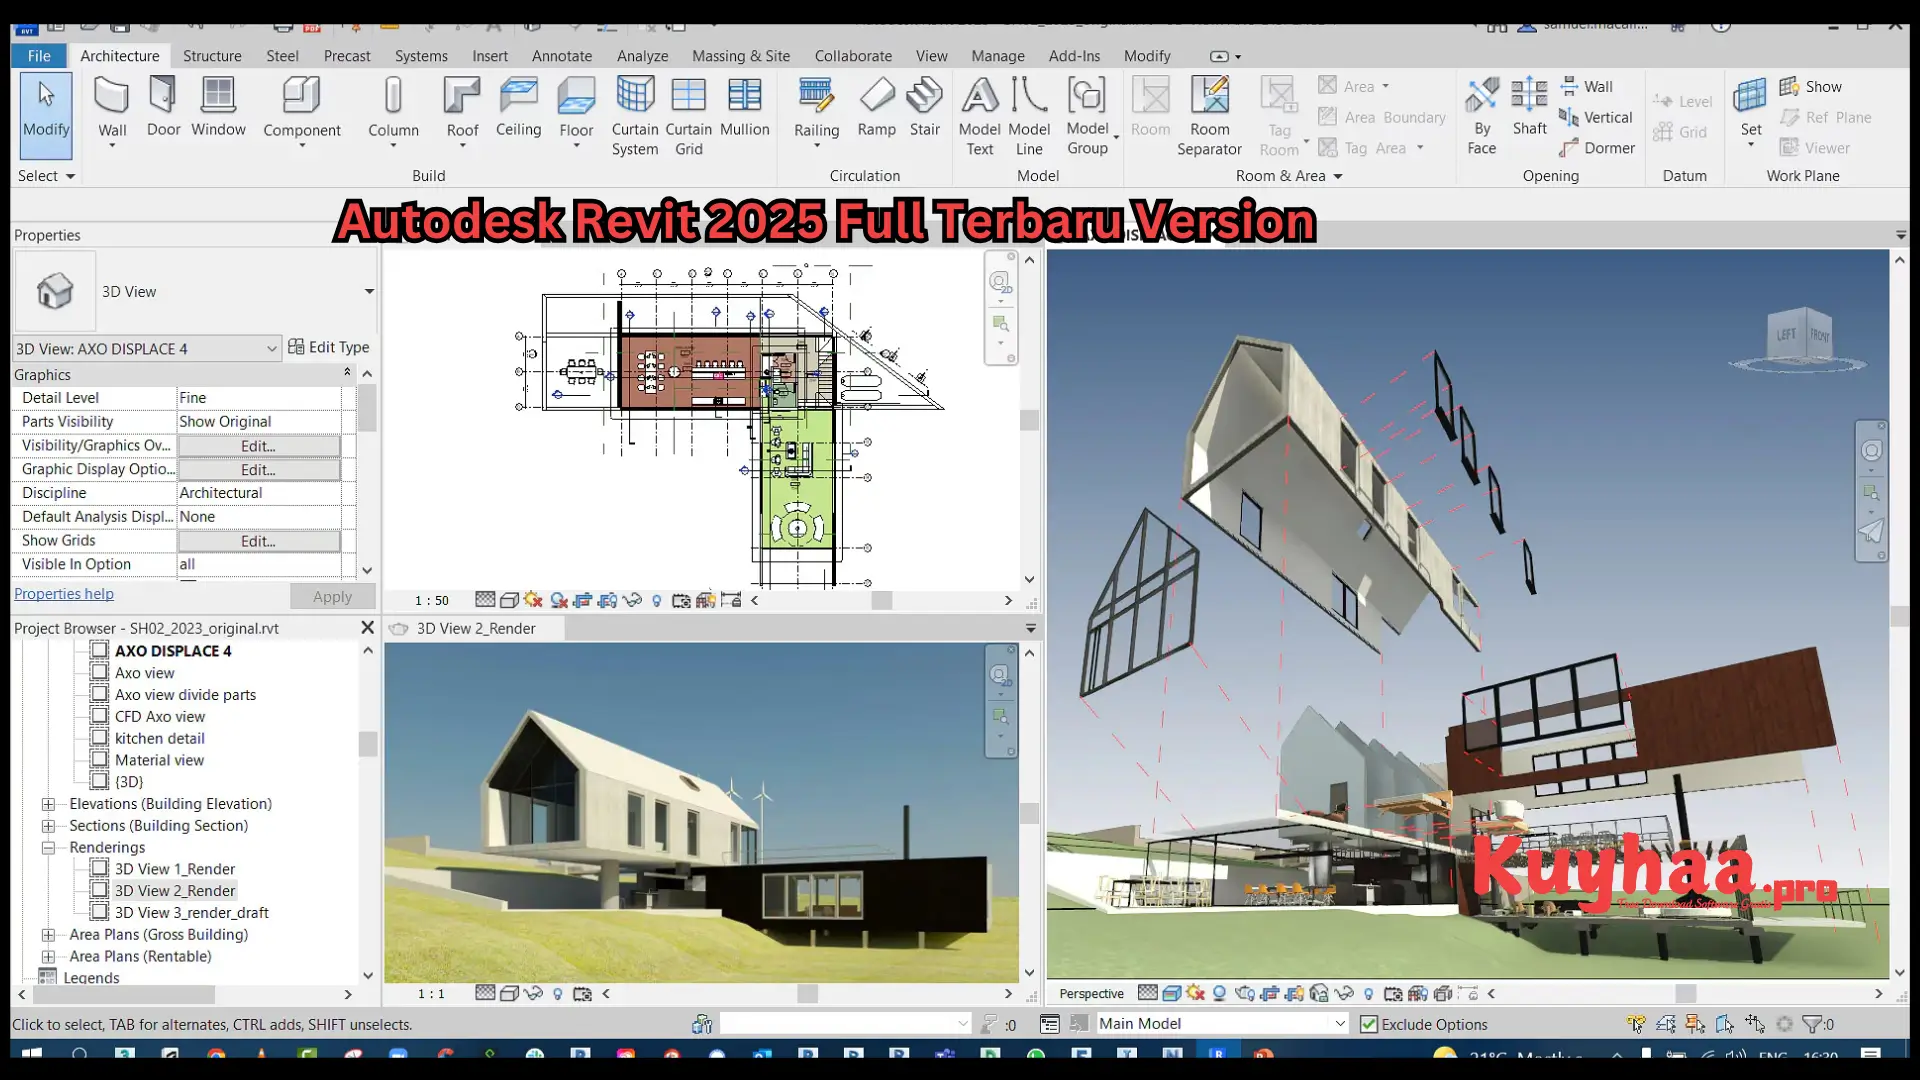
Task: Collapse the Renderings node in Project Browser
Action: tap(47, 847)
